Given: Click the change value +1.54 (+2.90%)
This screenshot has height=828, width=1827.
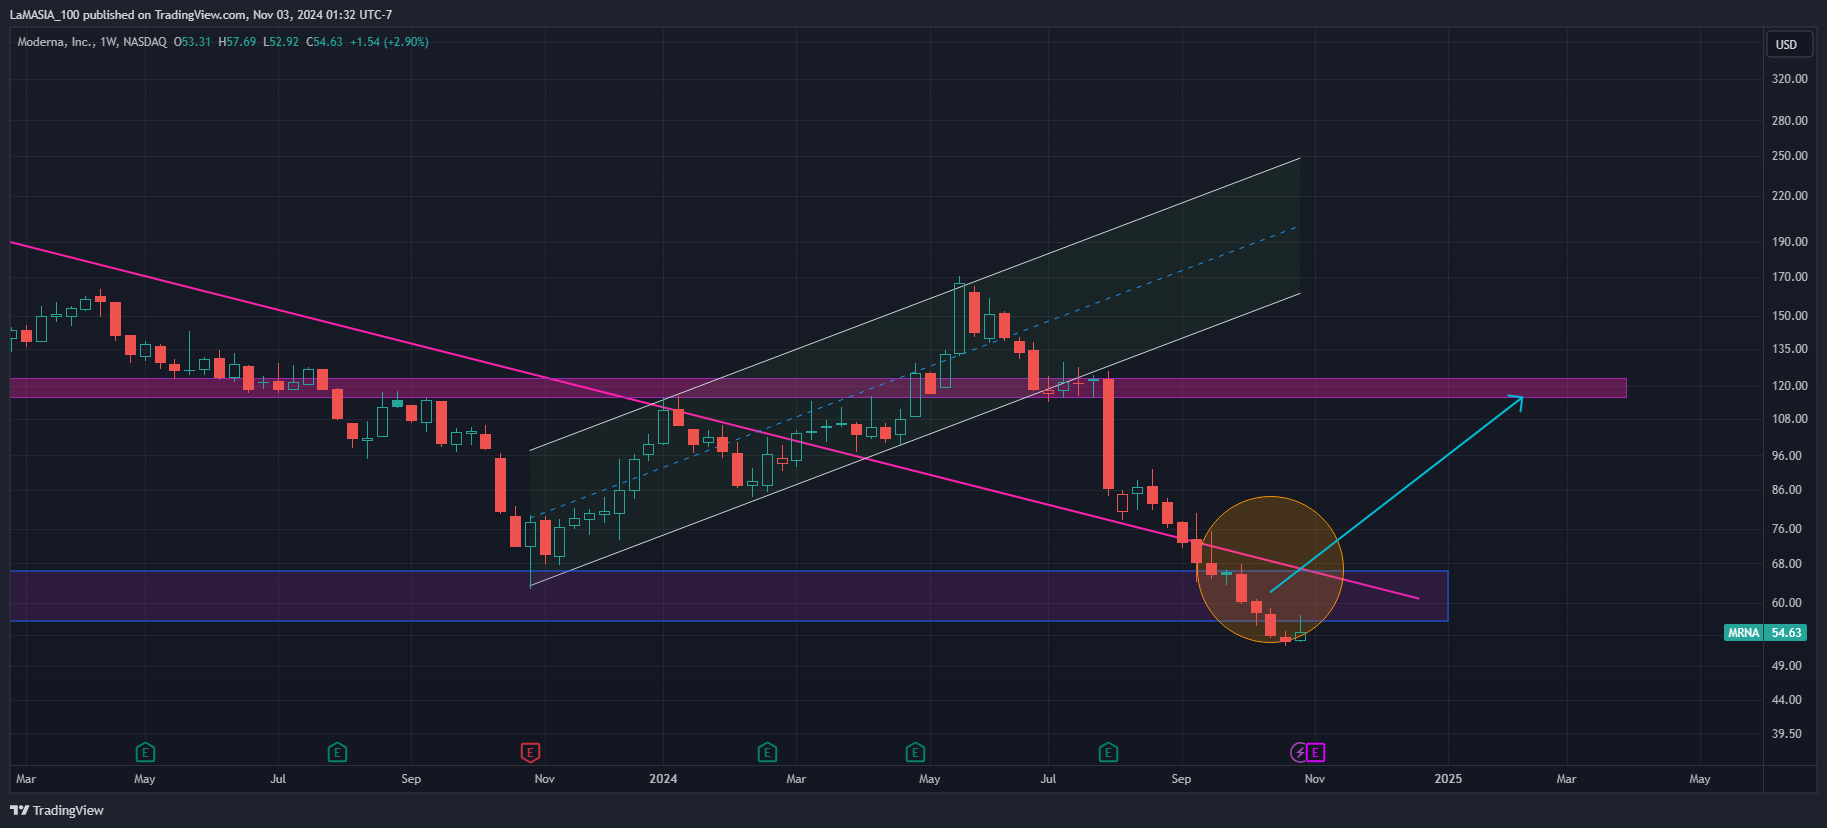Looking at the screenshot, I should pyautogui.click(x=389, y=42).
